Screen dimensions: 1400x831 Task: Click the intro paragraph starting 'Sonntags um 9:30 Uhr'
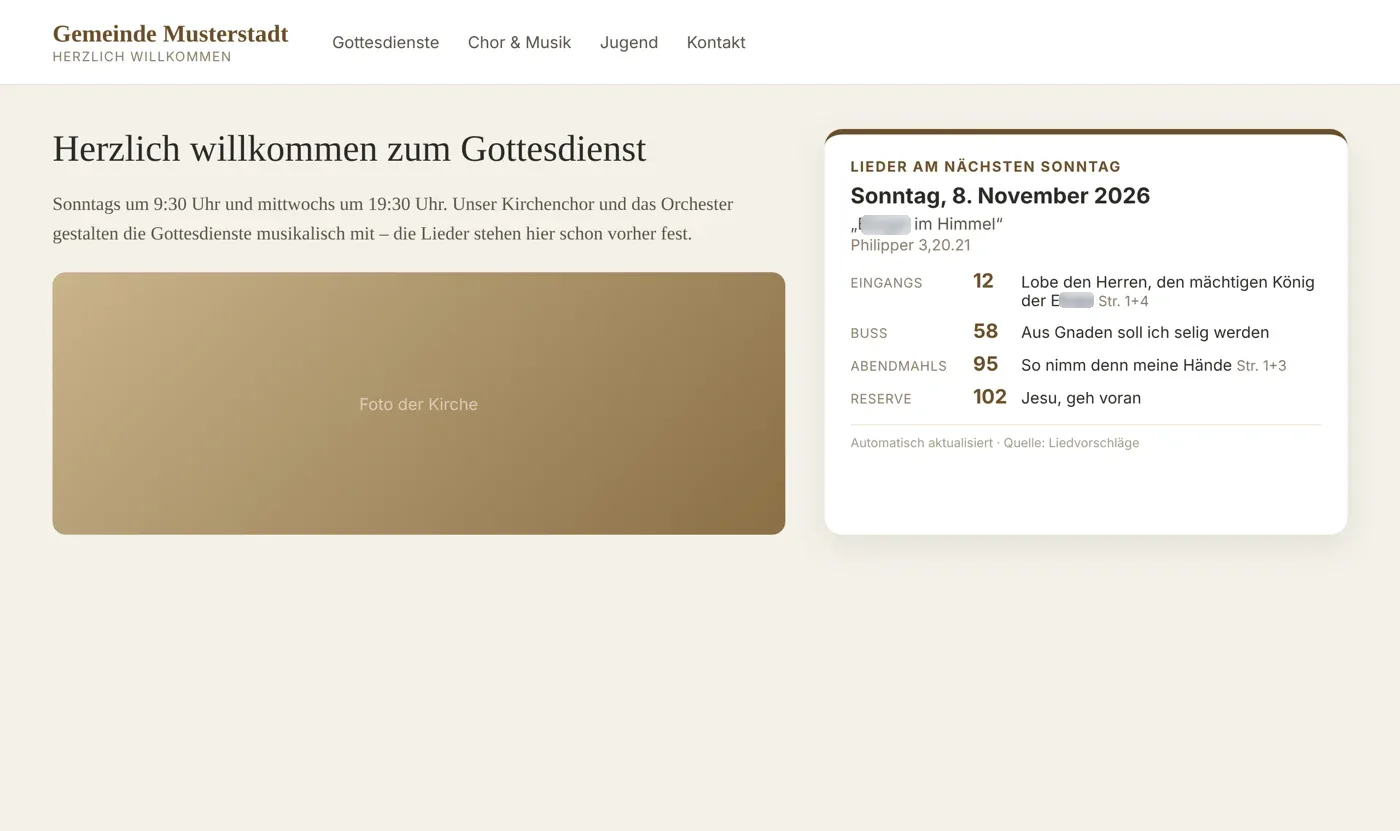coord(393,219)
